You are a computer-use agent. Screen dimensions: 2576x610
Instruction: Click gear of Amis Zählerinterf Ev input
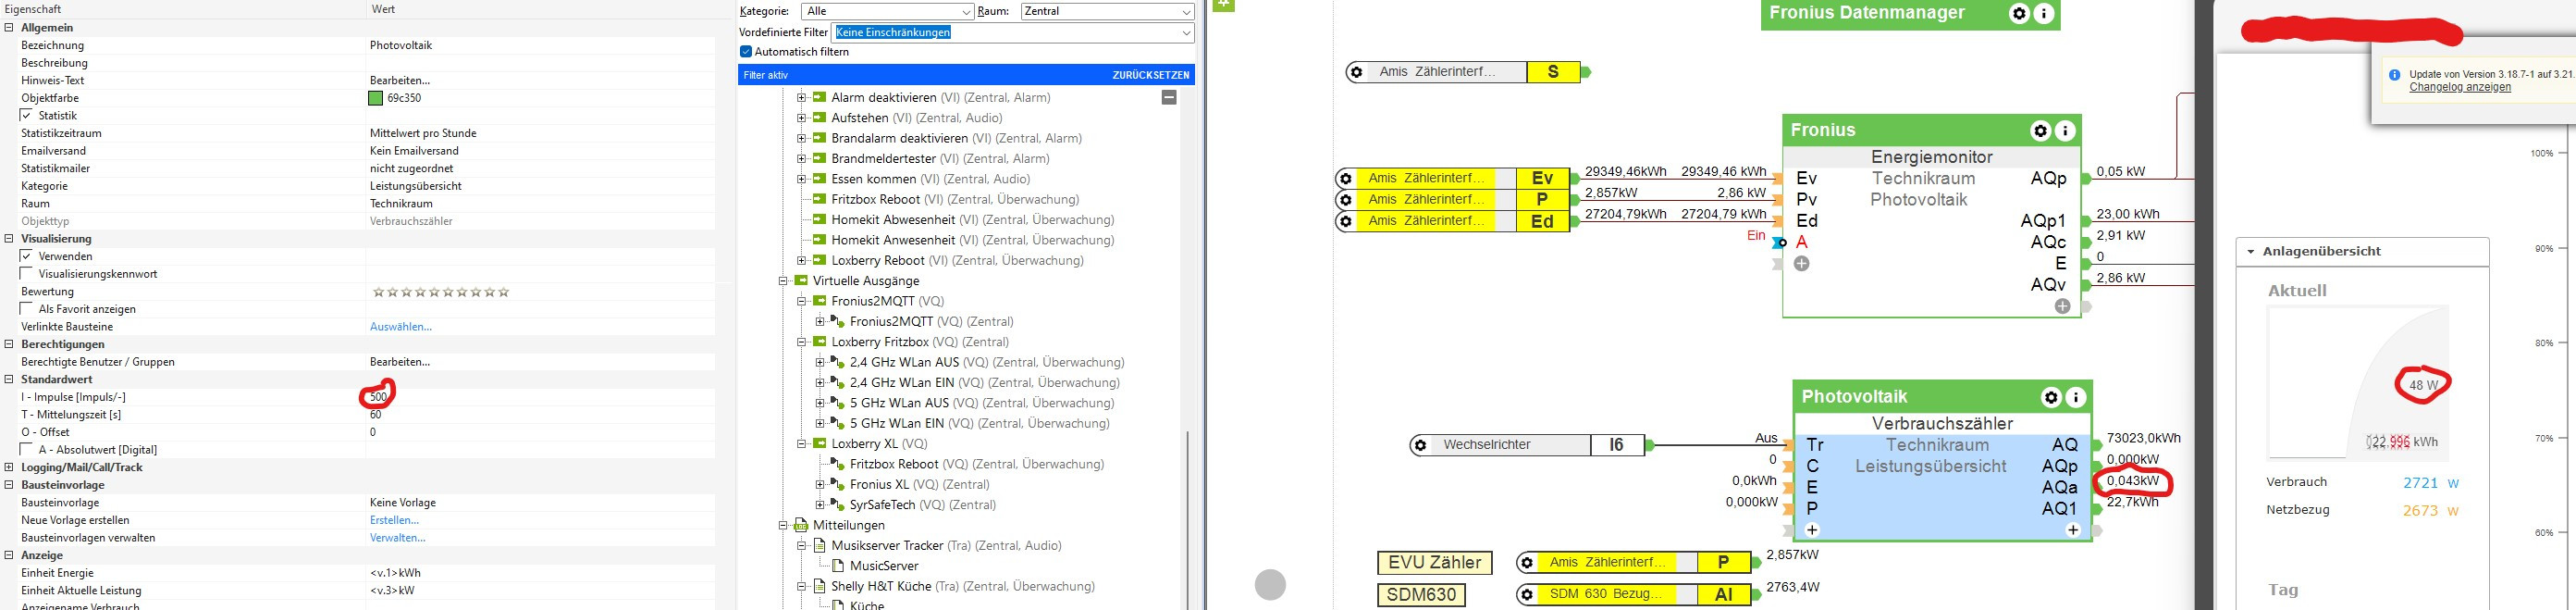(1346, 179)
